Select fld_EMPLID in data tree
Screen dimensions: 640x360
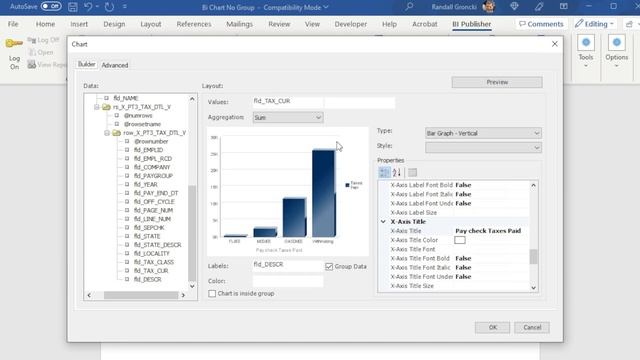click(148, 150)
